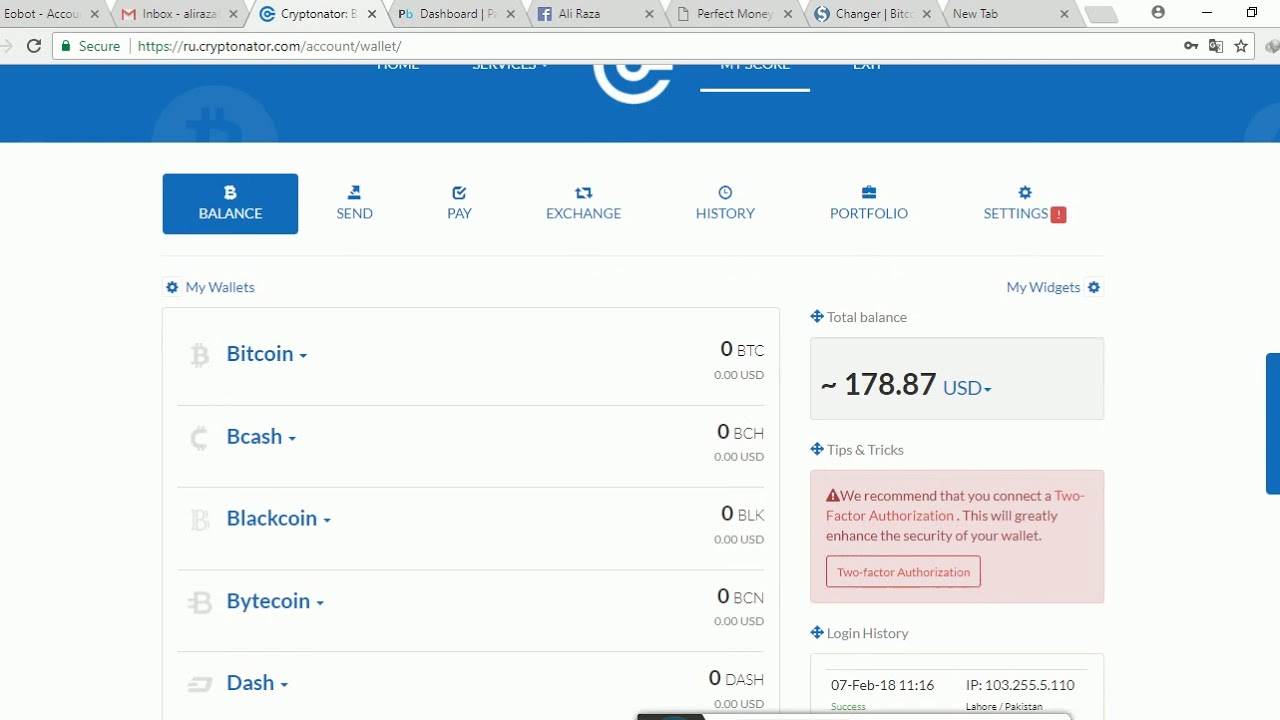Image resolution: width=1280 pixels, height=720 pixels.
Task: Open the Exchange tab
Action: [x=583, y=204]
